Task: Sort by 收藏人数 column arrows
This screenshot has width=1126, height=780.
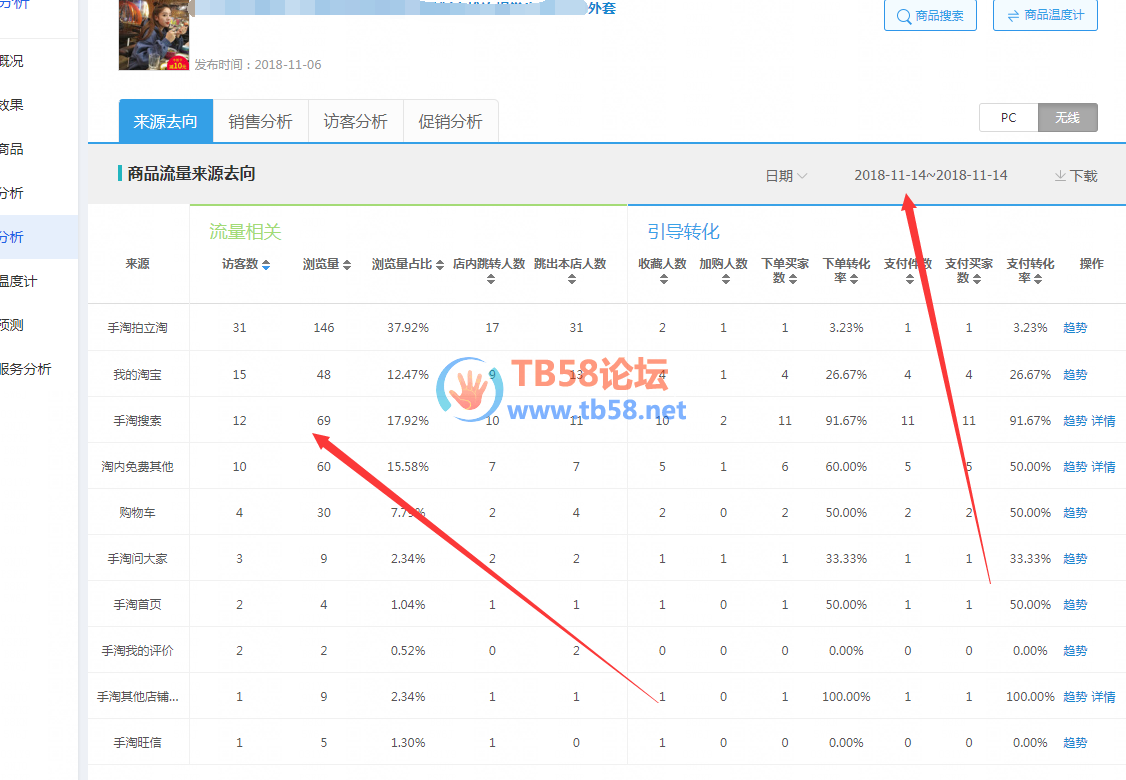Action: coord(664,279)
